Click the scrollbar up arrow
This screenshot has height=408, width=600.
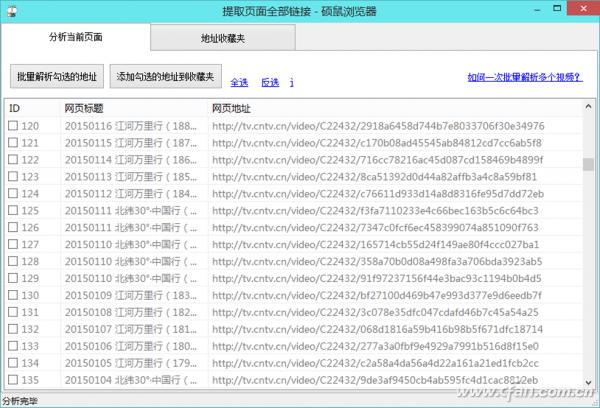pyautogui.click(x=588, y=107)
